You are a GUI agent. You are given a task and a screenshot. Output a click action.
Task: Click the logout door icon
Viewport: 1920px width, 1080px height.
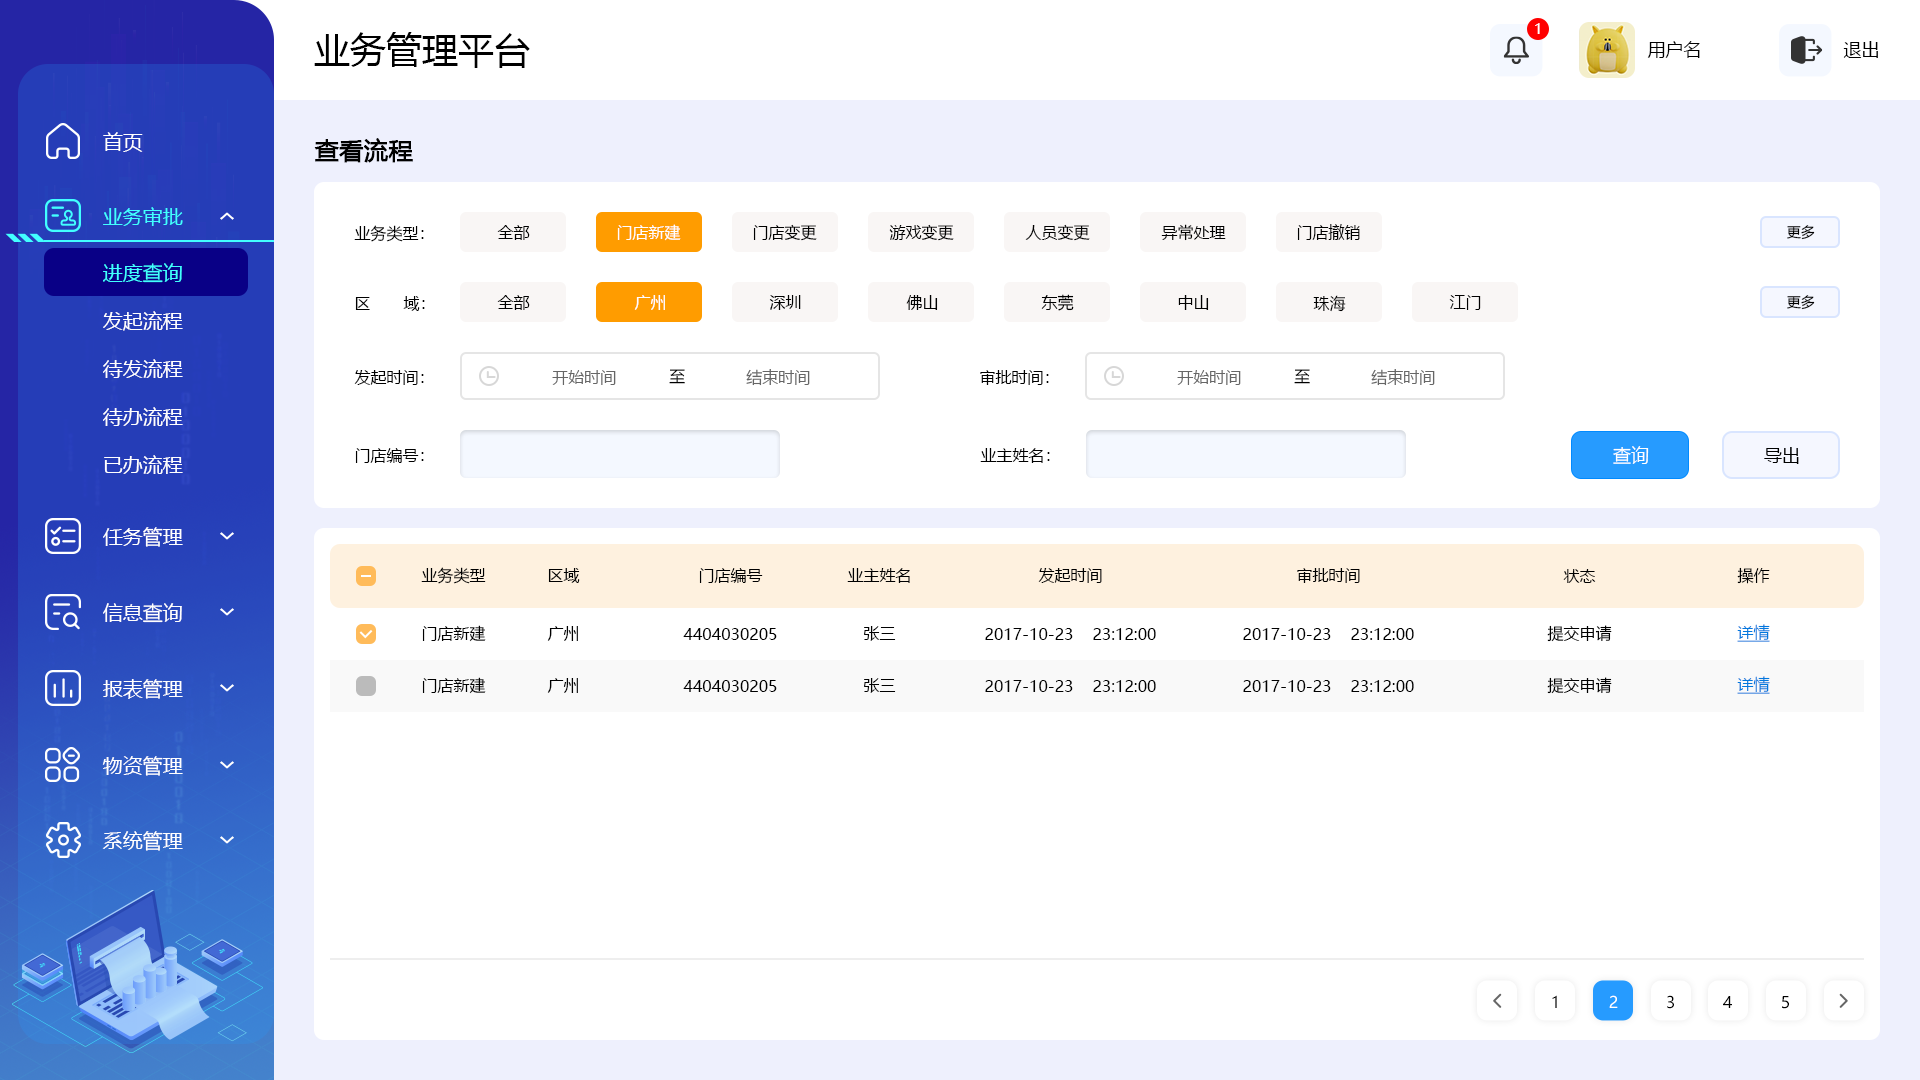1805,50
